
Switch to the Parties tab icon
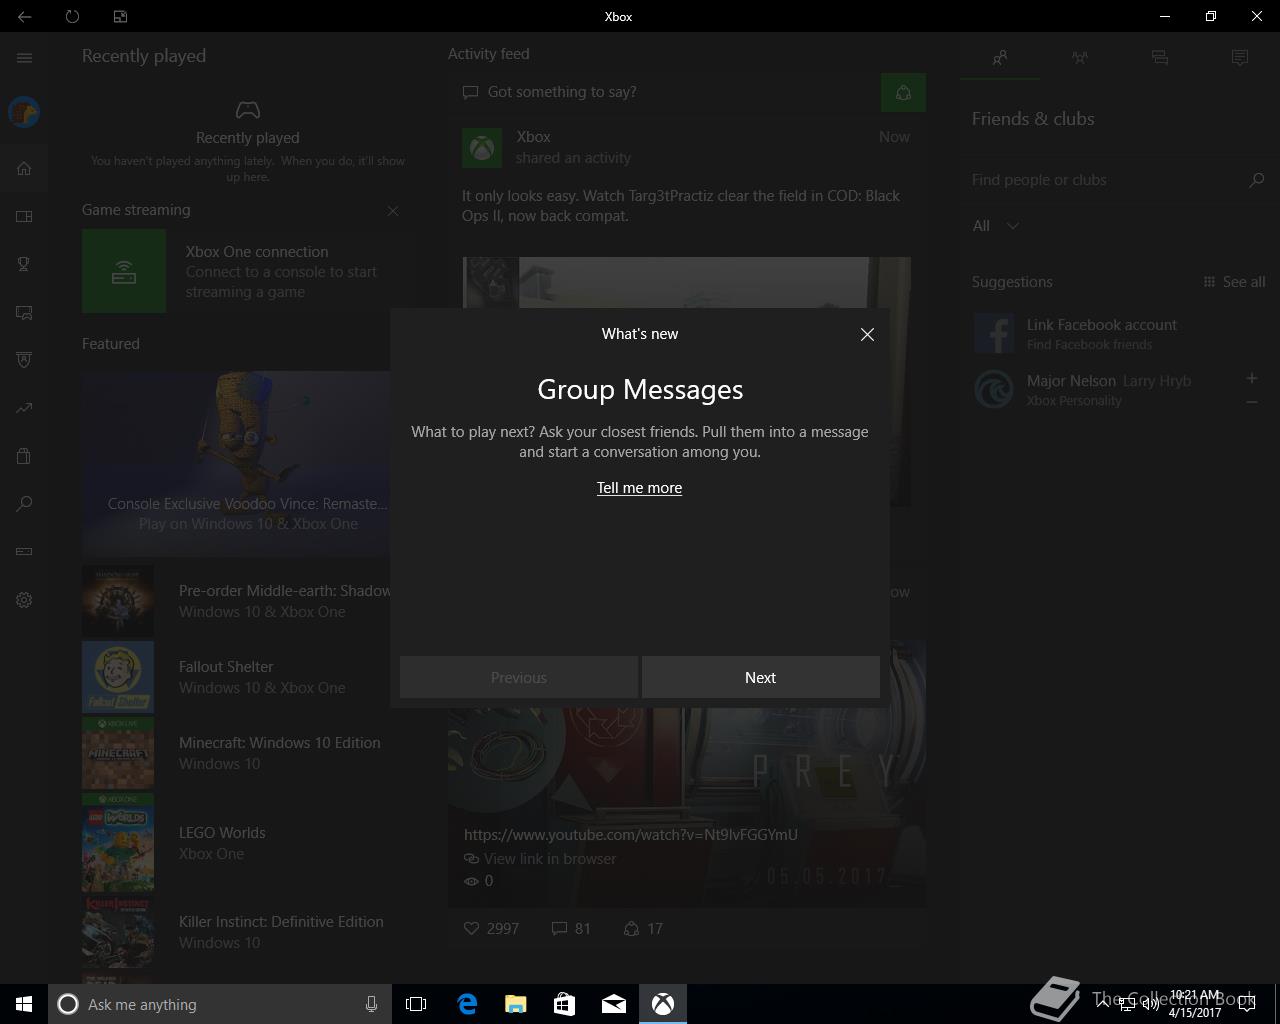pyautogui.click(x=1080, y=58)
